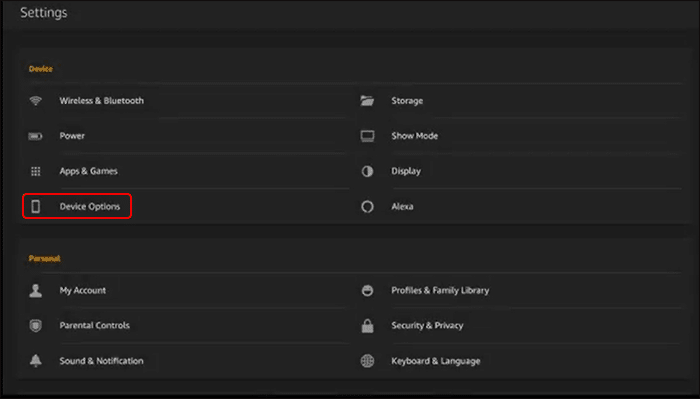The image size is (700, 399).
Task: Open Apps & Games settings
Action: [x=88, y=171]
